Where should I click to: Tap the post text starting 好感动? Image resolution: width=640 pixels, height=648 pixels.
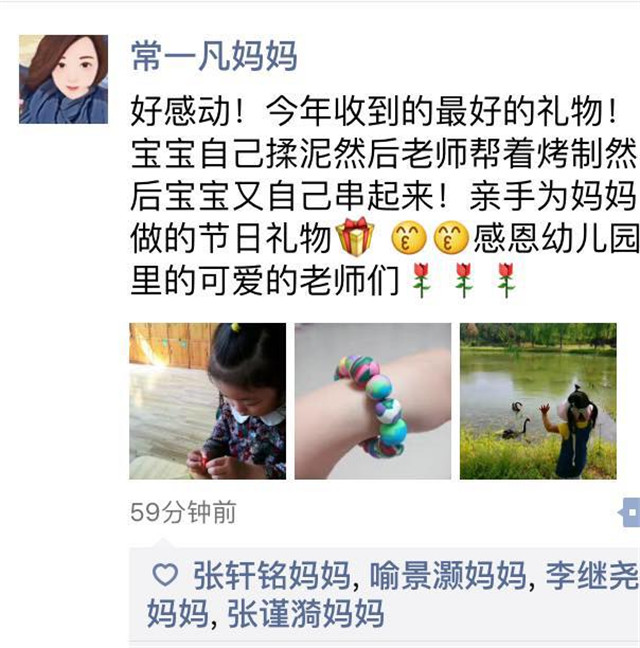tap(384, 196)
